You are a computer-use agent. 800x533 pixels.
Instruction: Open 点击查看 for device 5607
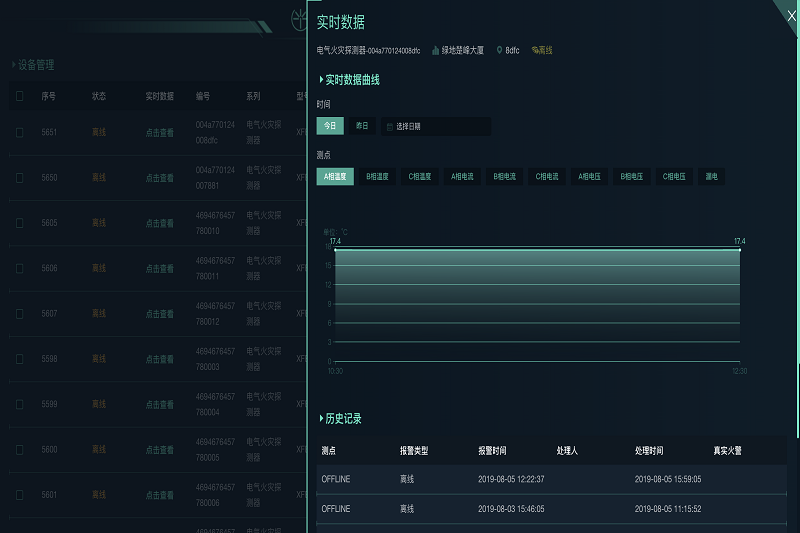pos(160,314)
